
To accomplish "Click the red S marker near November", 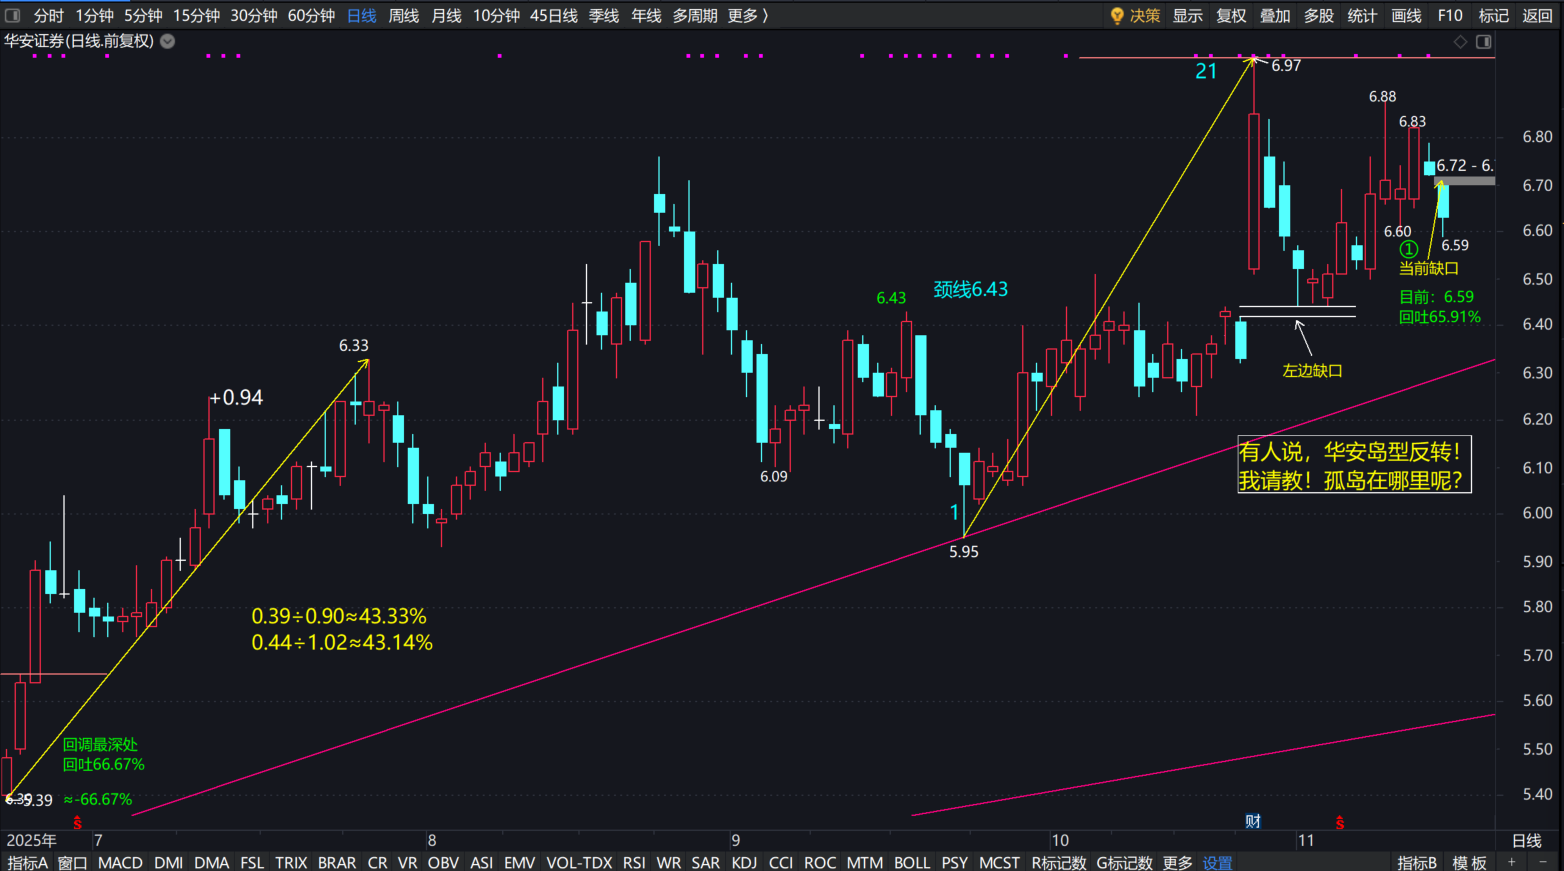I will 1340,822.
